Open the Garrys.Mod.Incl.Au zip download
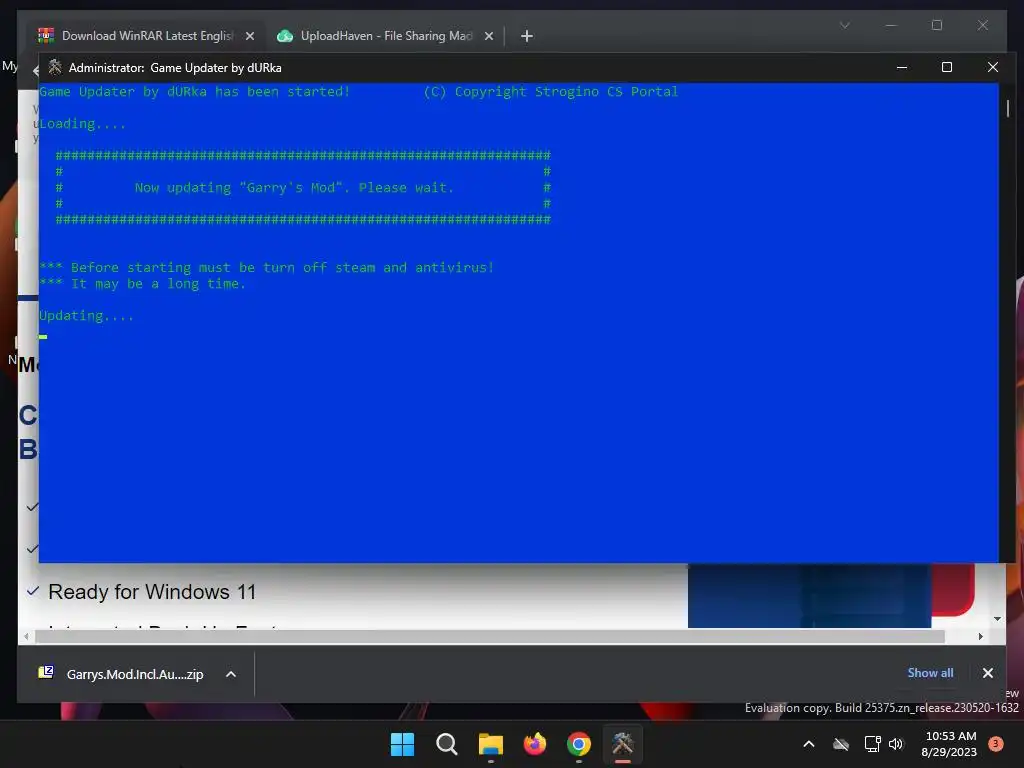Screen dimensions: 1024x768 pyautogui.click(x=135, y=674)
